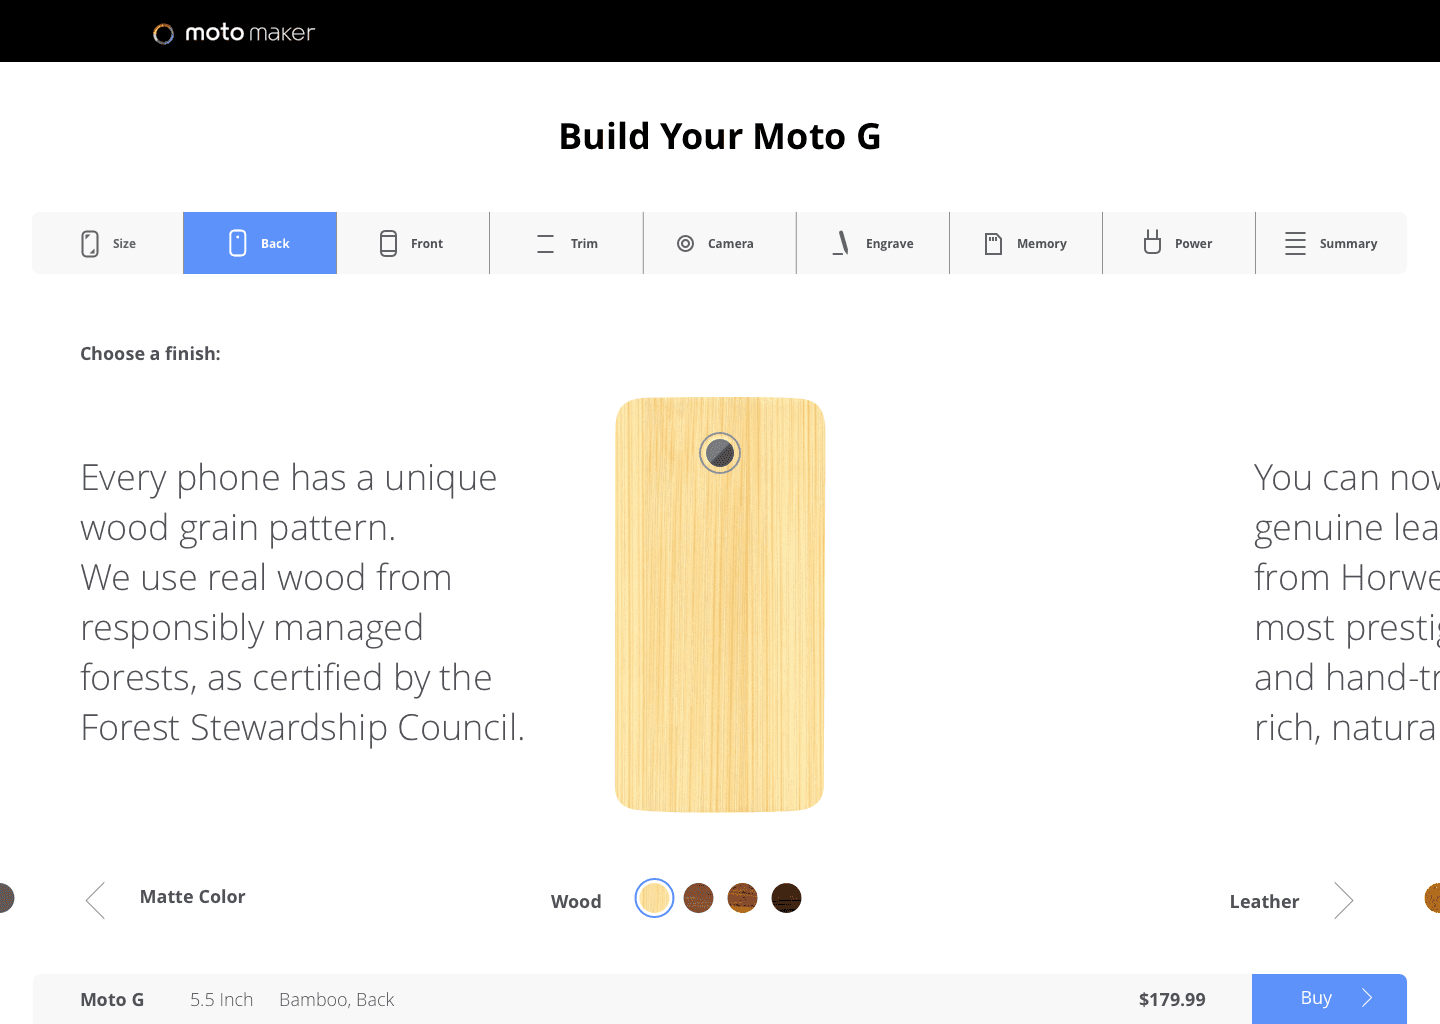
Task: Pick the third orange-brown wood swatch
Action: pyautogui.click(x=742, y=898)
